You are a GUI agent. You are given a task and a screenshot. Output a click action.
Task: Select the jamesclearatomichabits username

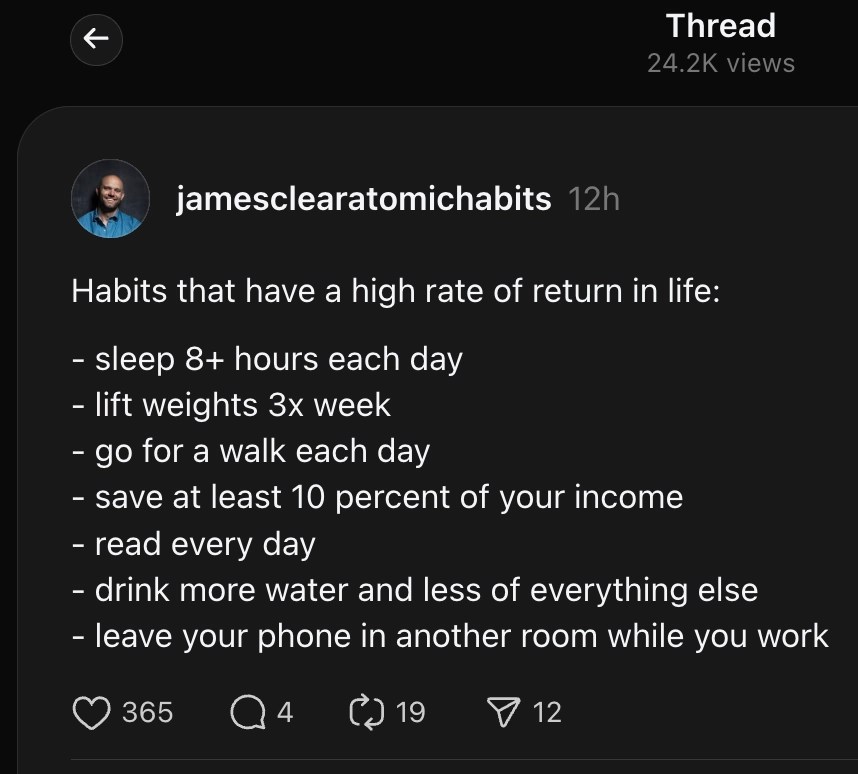tap(361, 199)
